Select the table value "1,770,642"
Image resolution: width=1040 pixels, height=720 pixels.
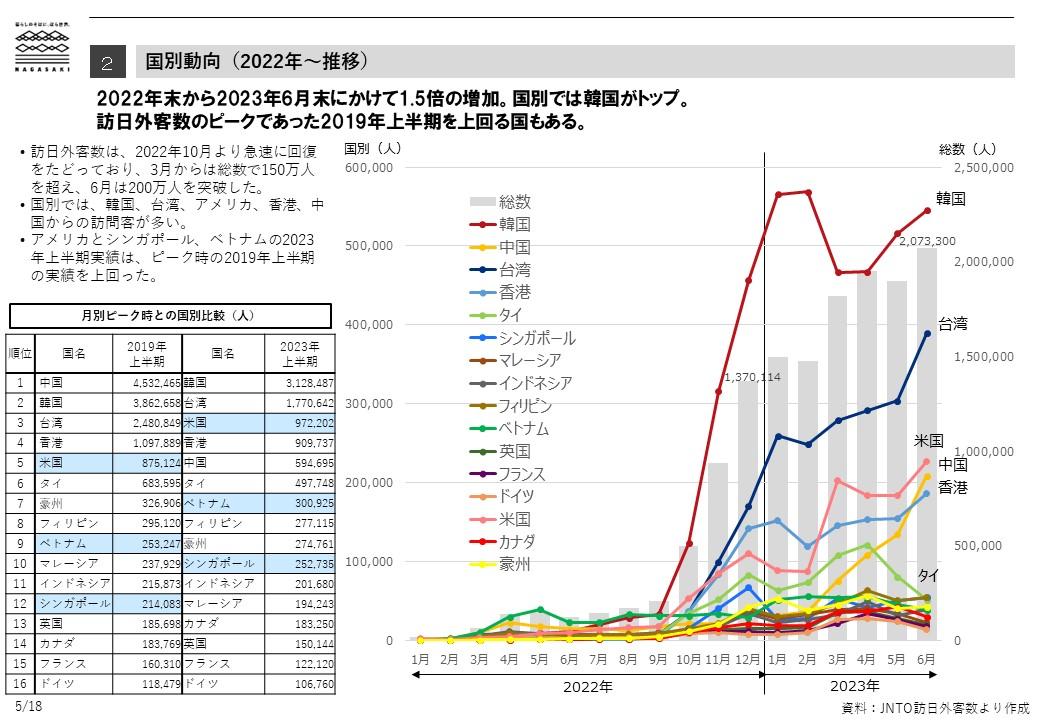[310, 403]
